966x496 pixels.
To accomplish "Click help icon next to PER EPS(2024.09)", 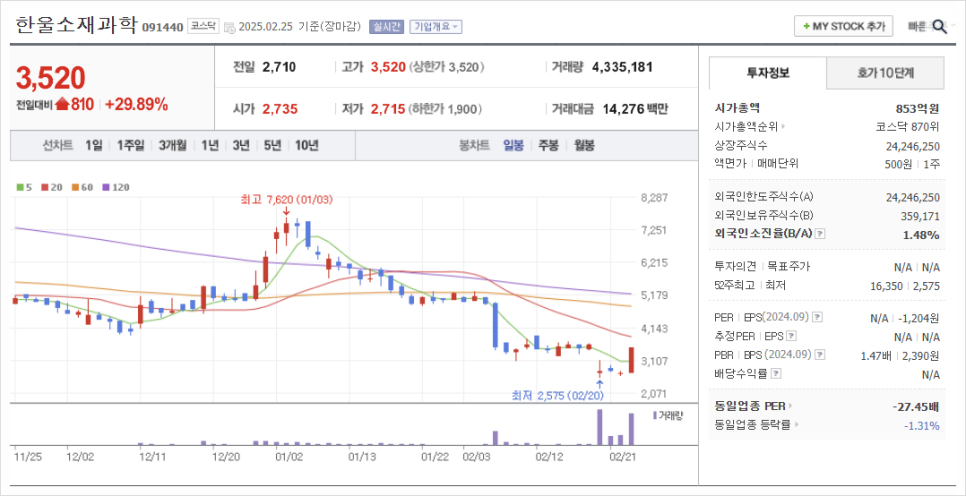I will pos(817,317).
